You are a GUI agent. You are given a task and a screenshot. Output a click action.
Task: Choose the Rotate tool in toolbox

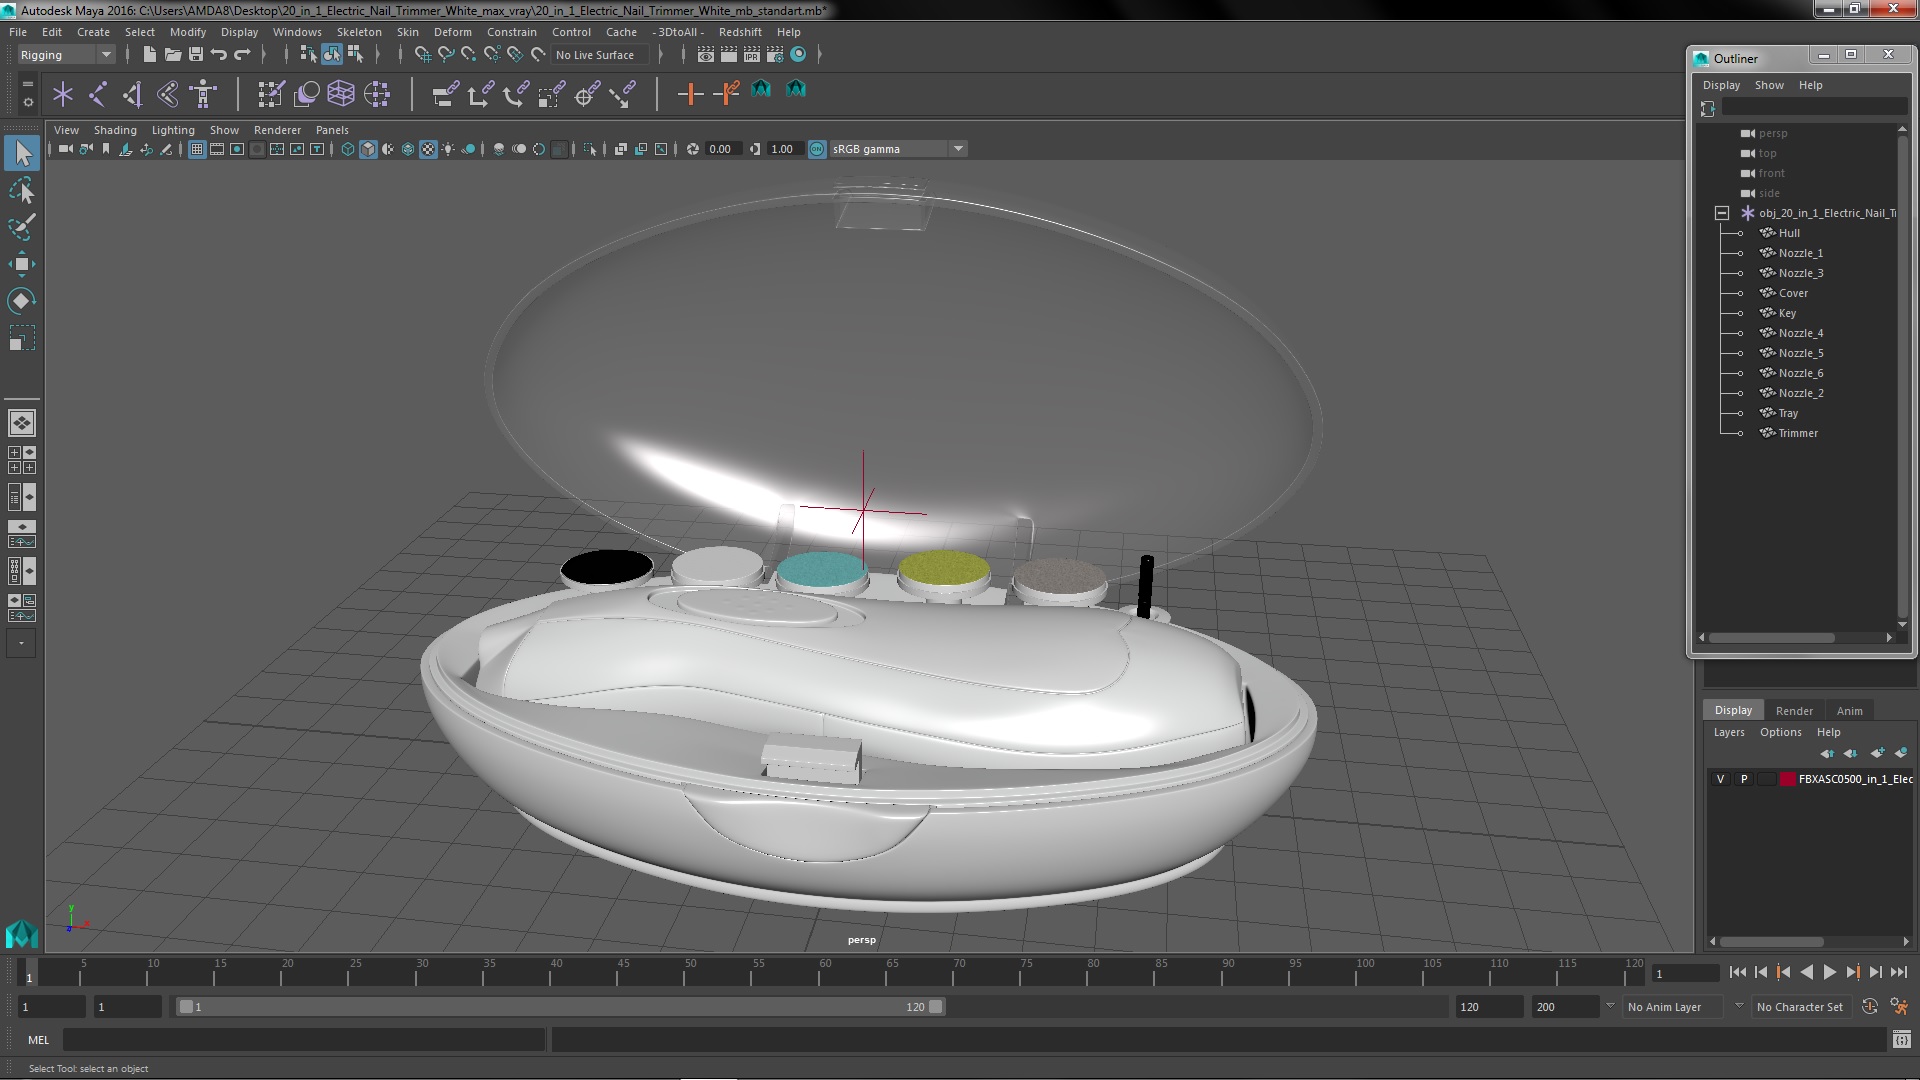(22, 301)
